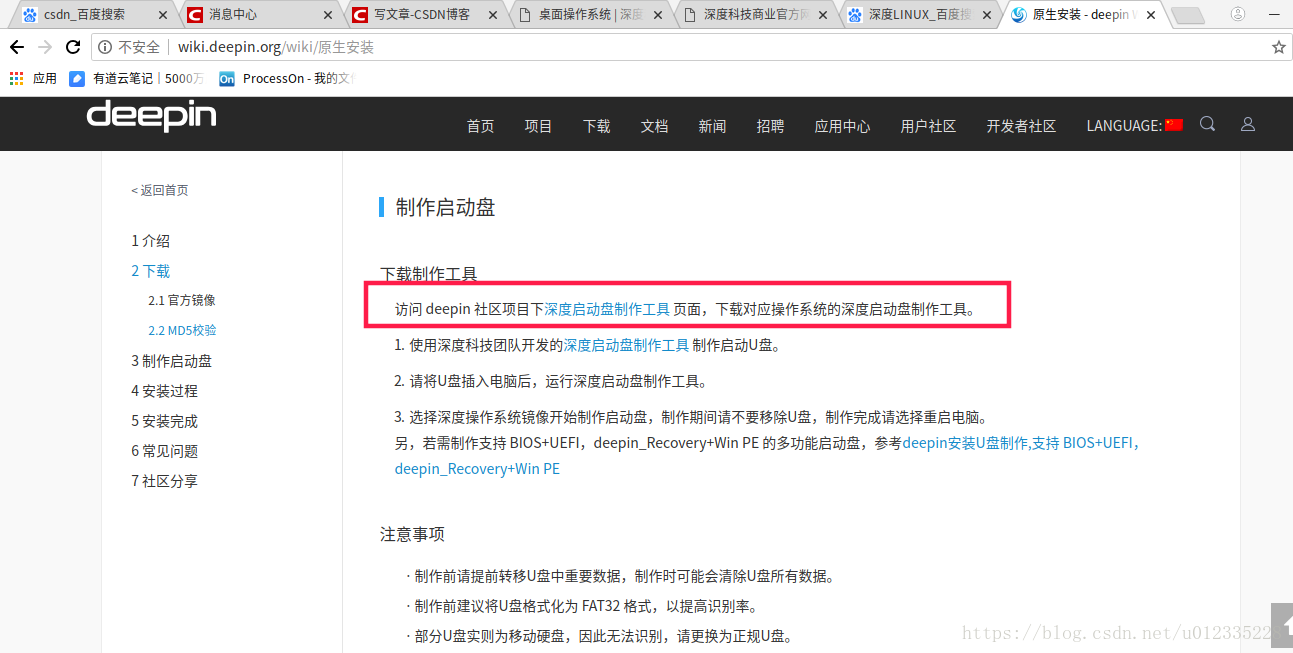Jump to subsection 2.1 官方镜像

point(182,300)
